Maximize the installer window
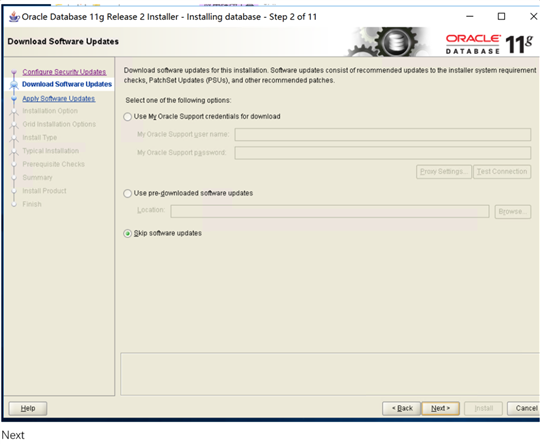This screenshot has width=540, height=444. click(x=501, y=17)
